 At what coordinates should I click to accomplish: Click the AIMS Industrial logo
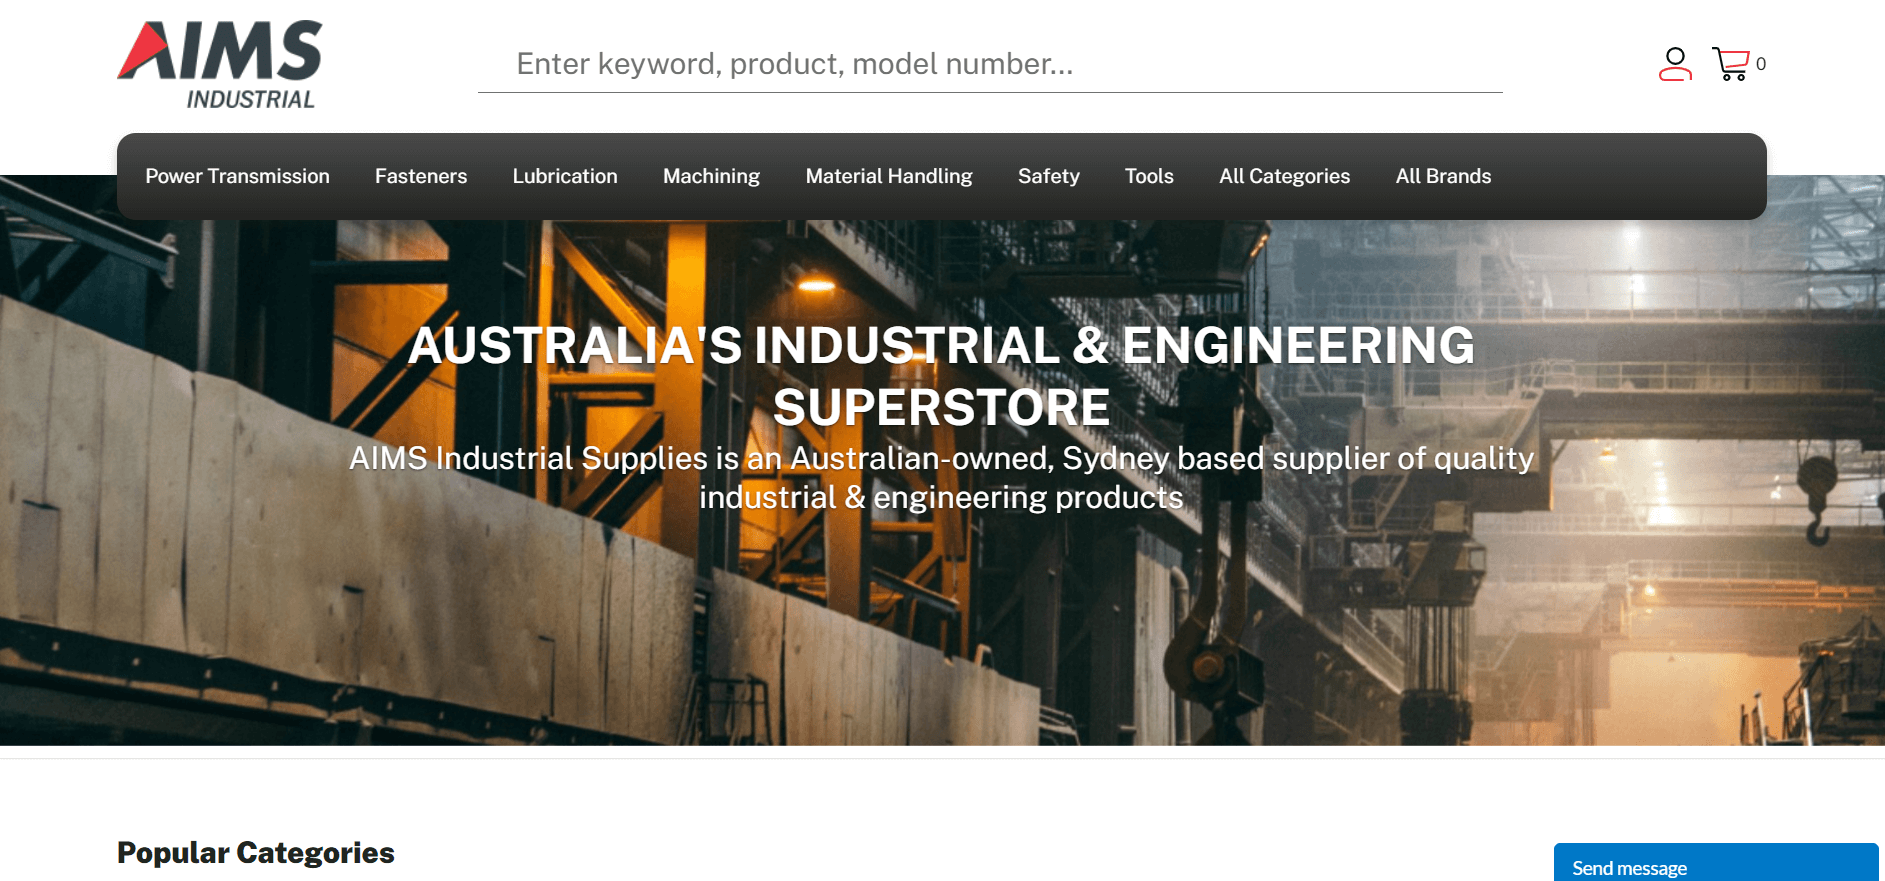tap(220, 65)
